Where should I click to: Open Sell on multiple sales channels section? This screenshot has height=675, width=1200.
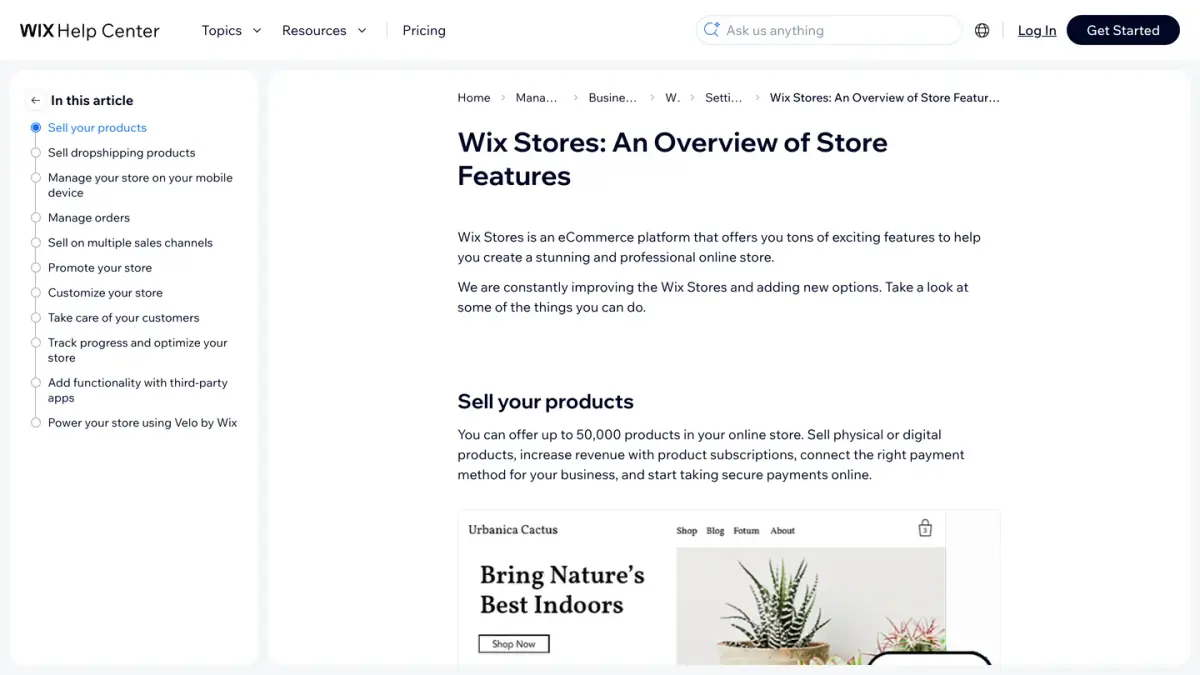[130, 243]
